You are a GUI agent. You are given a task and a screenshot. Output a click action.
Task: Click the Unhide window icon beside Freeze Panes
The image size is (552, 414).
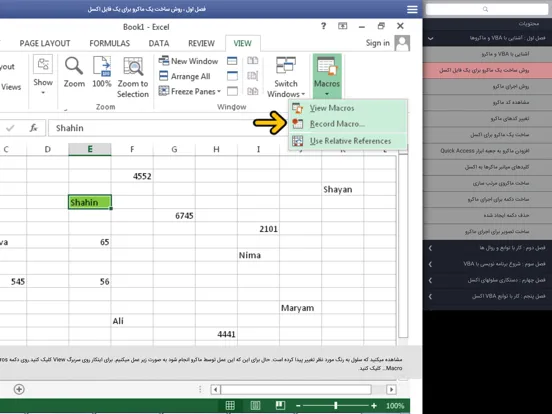(232, 92)
